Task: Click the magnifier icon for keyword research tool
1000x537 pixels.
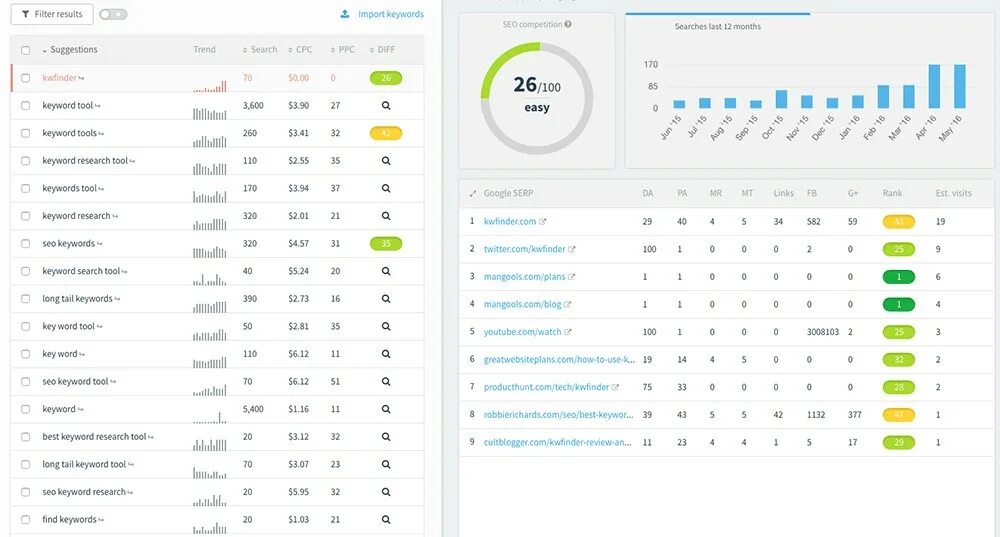Action: coord(386,161)
